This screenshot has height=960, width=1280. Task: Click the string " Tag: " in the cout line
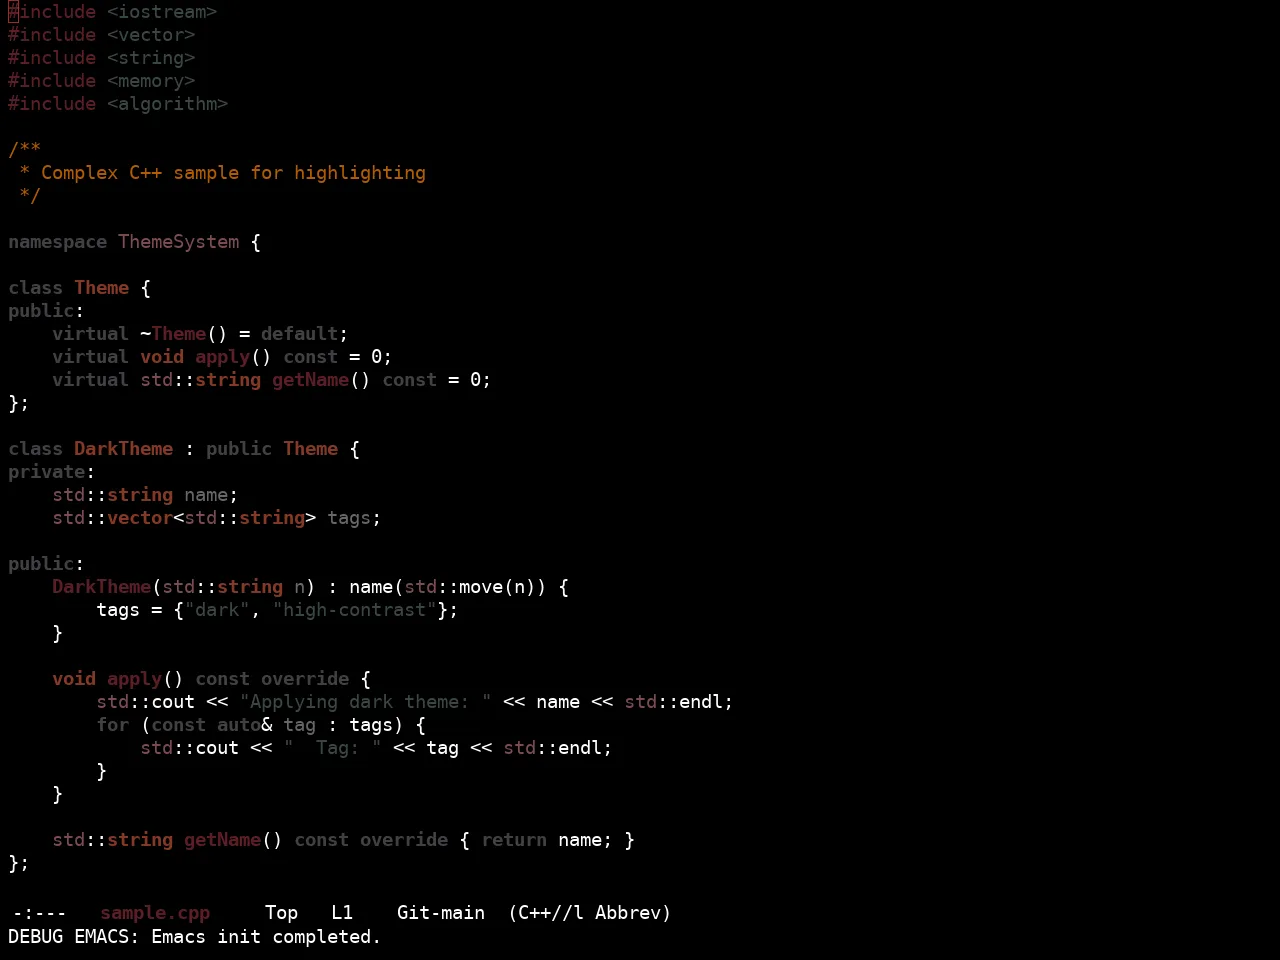tap(333, 748)
